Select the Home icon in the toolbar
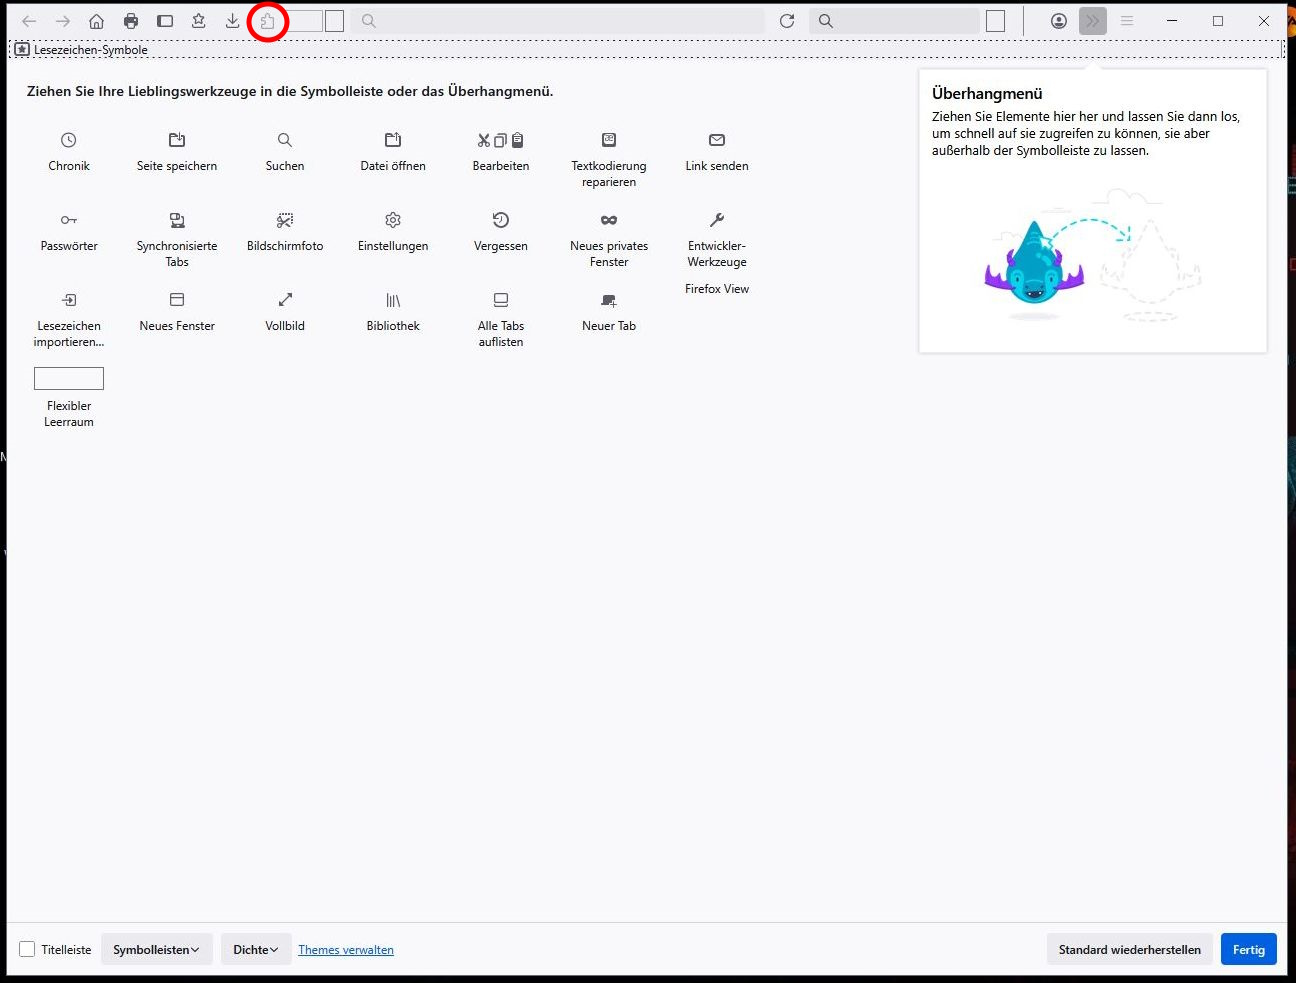 pos(96,21)
